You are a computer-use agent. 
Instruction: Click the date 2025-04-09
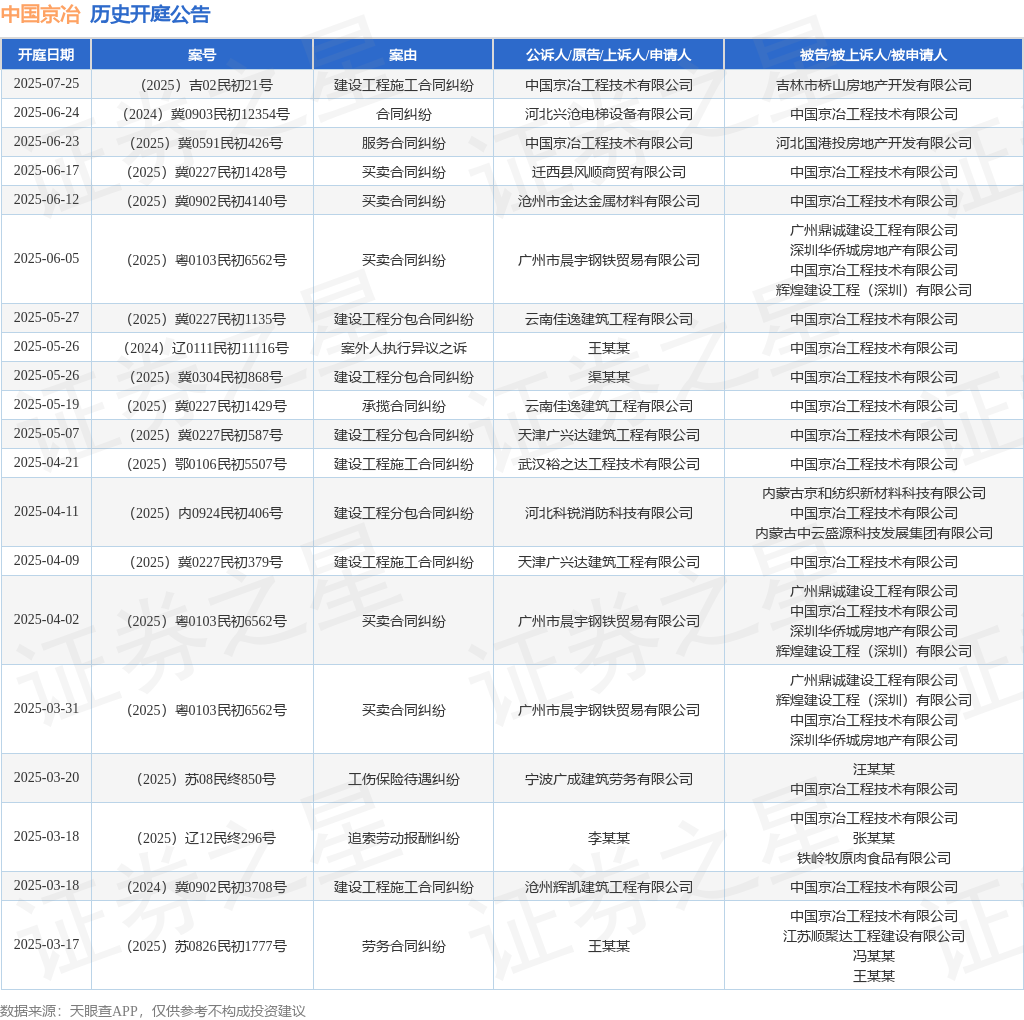pos(46,560)
